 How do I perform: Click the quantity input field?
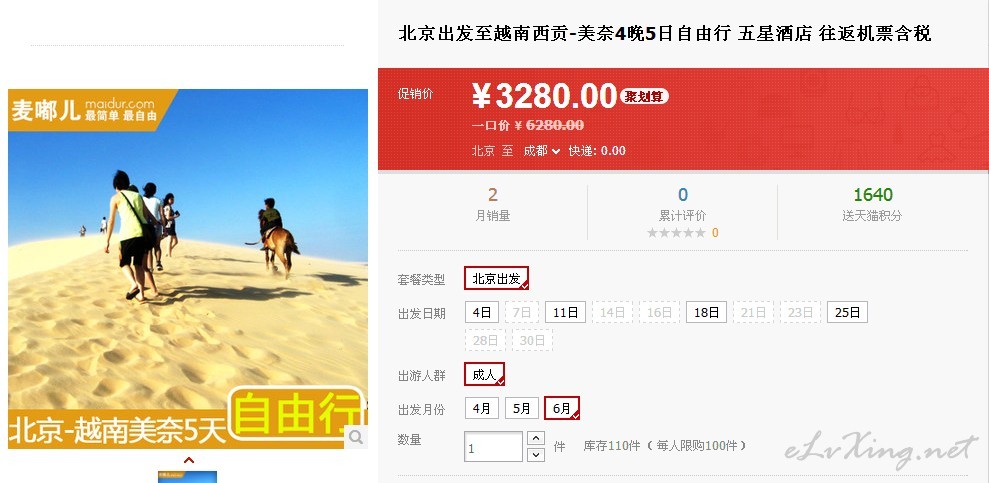tap(493, 446)
